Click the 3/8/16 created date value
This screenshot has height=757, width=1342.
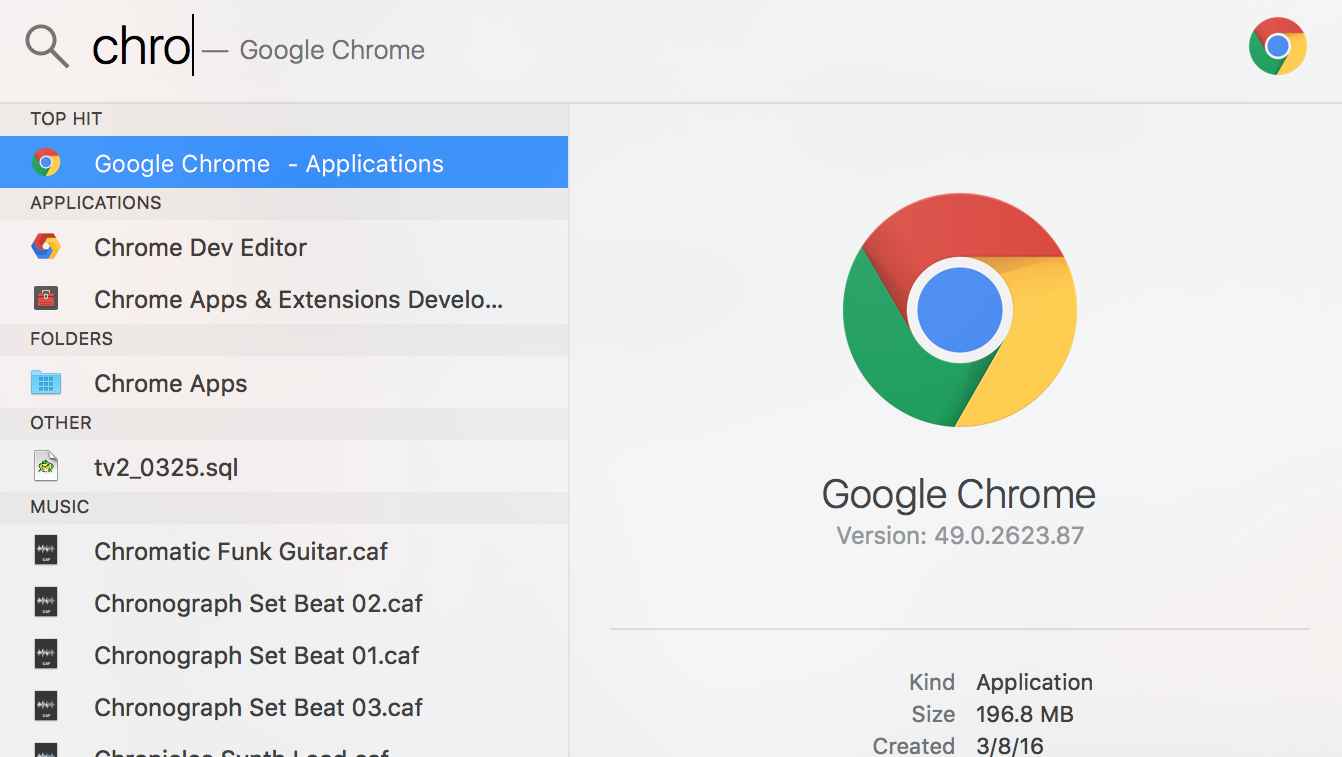[1010, 746]
